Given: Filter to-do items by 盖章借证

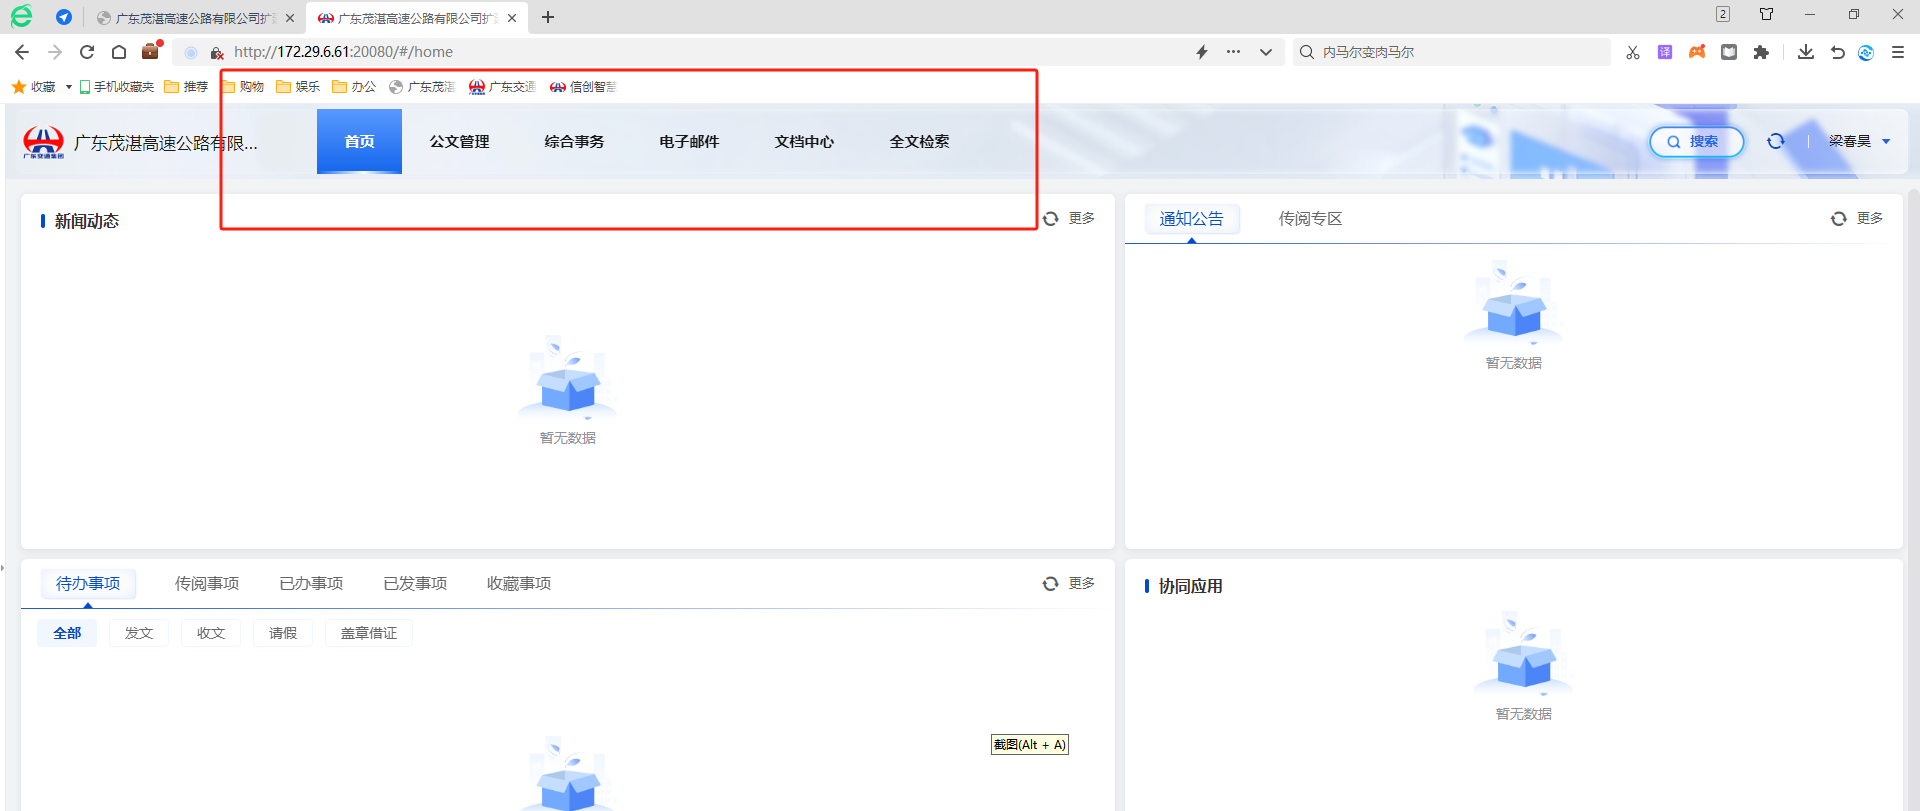Looking at the screenshot, I should 369,633.
